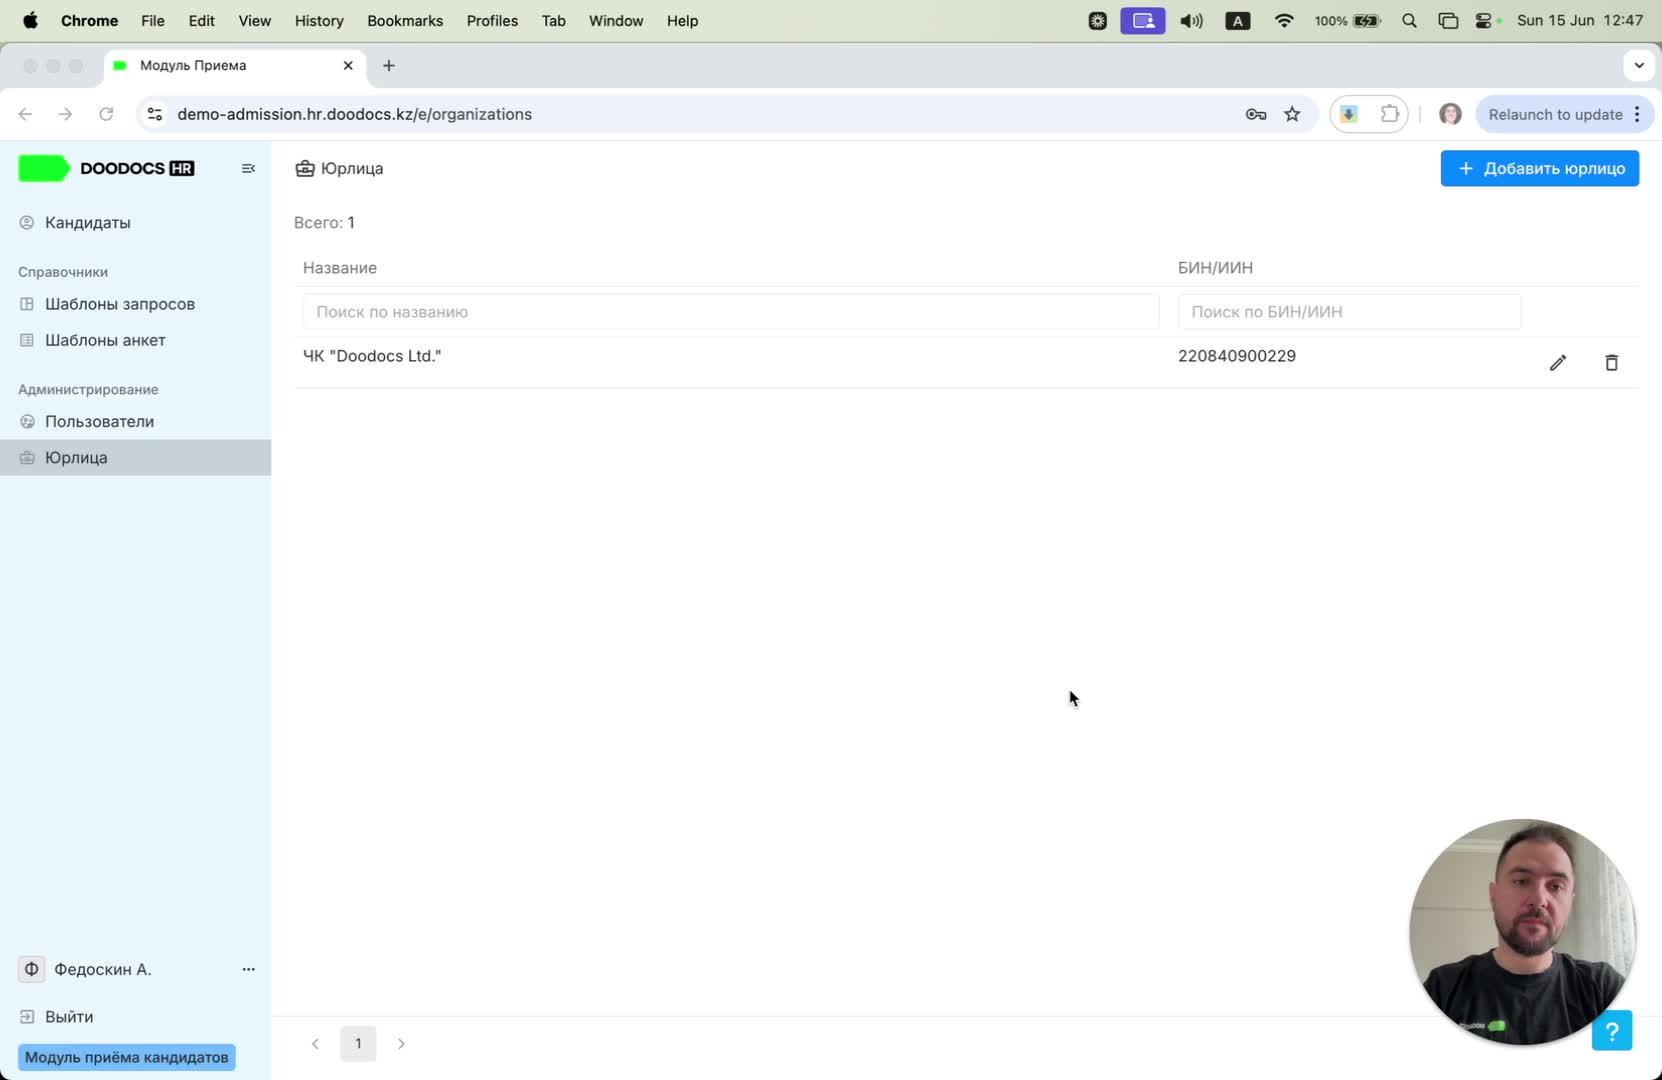Open macOS Spotlight search icon

click(x=1409, y=20)
